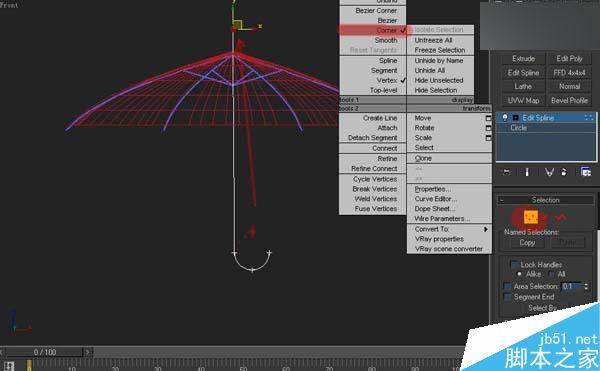
Task: Click Copy under Named Selections
Action: (527, 242)
